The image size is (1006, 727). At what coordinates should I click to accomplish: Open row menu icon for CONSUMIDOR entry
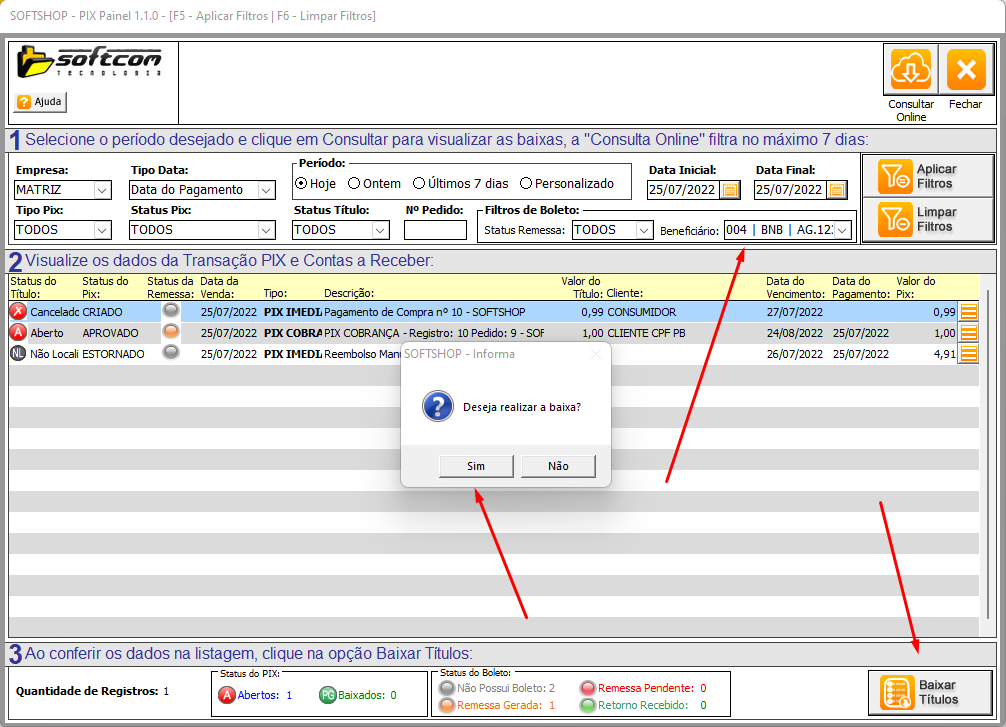(x=968, y=312)
